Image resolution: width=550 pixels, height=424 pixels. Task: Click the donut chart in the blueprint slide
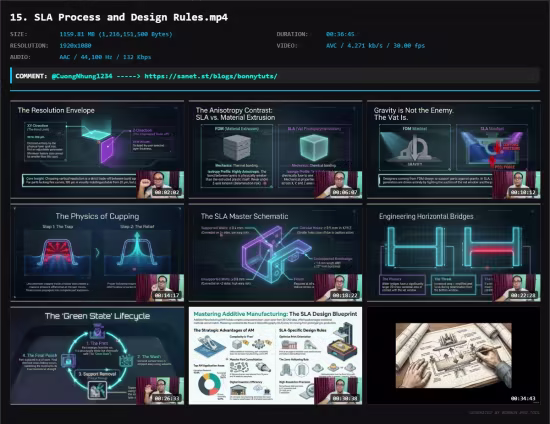[x=209, y=384]
